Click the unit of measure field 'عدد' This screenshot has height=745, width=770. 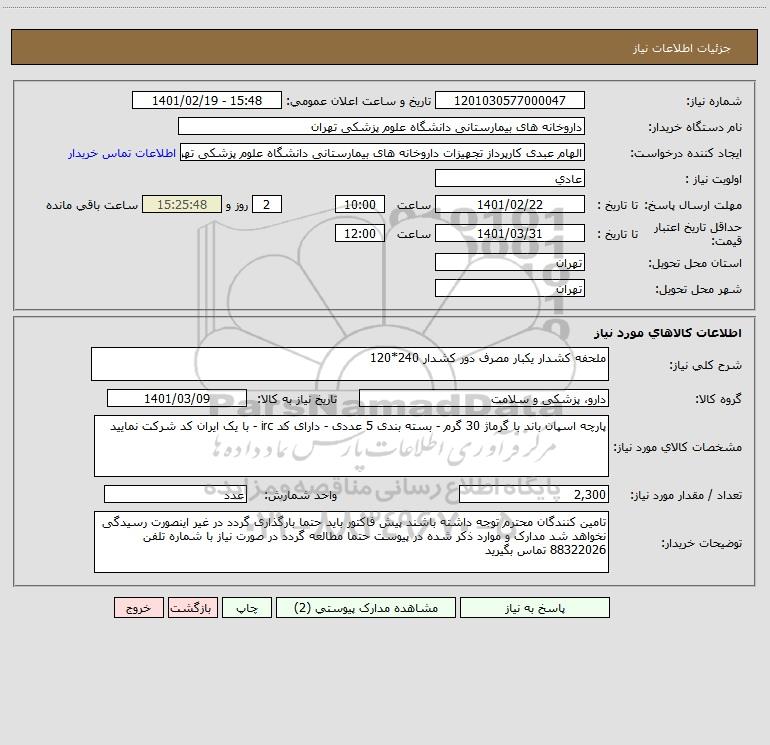pos(175,494)
